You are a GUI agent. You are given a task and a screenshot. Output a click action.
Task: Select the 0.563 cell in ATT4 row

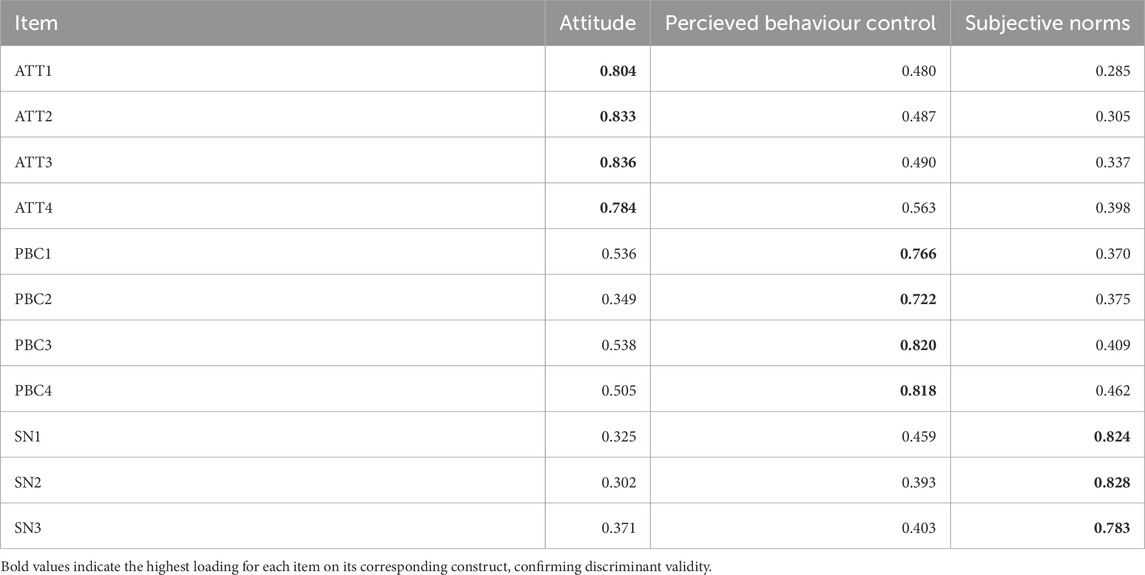coord(918,208)
